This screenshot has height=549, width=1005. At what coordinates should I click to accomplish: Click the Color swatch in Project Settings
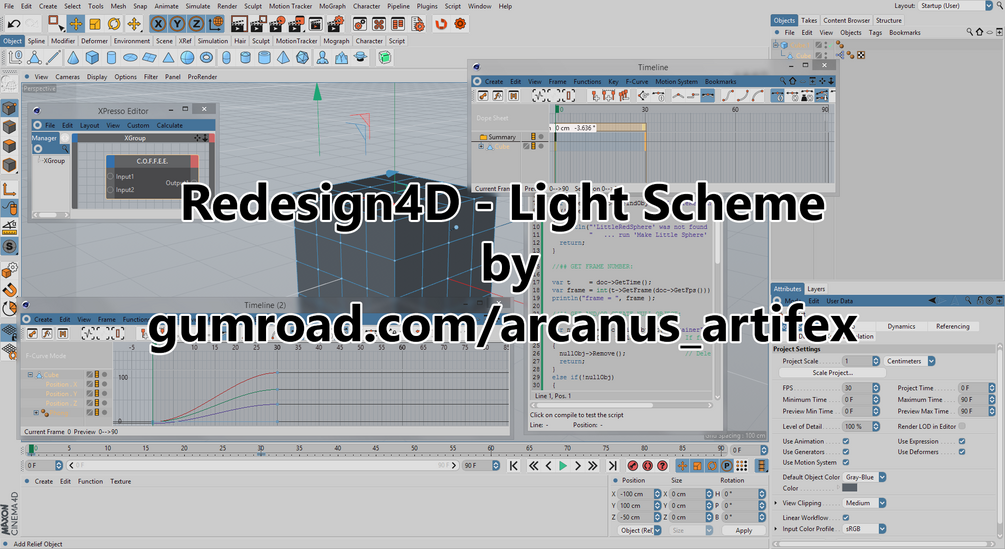pos(849,488)
